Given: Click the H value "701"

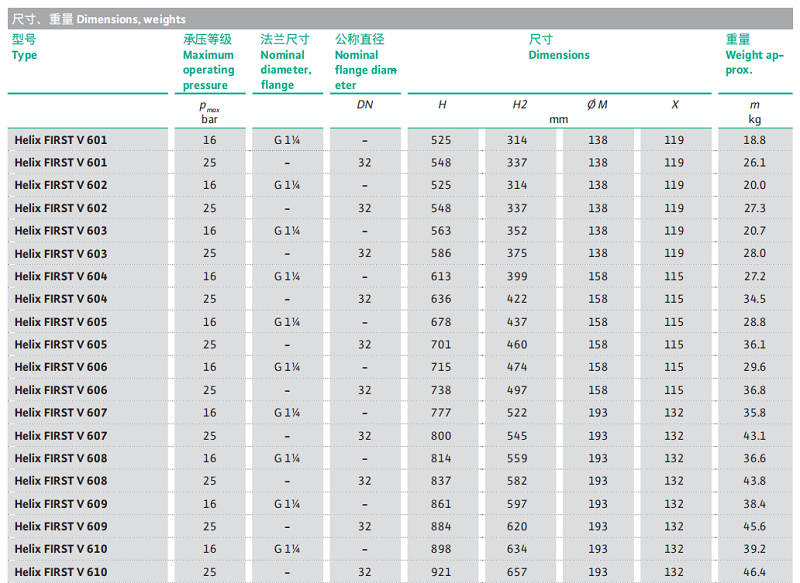Looking at the screenshot, I should (x=441, y=345).
